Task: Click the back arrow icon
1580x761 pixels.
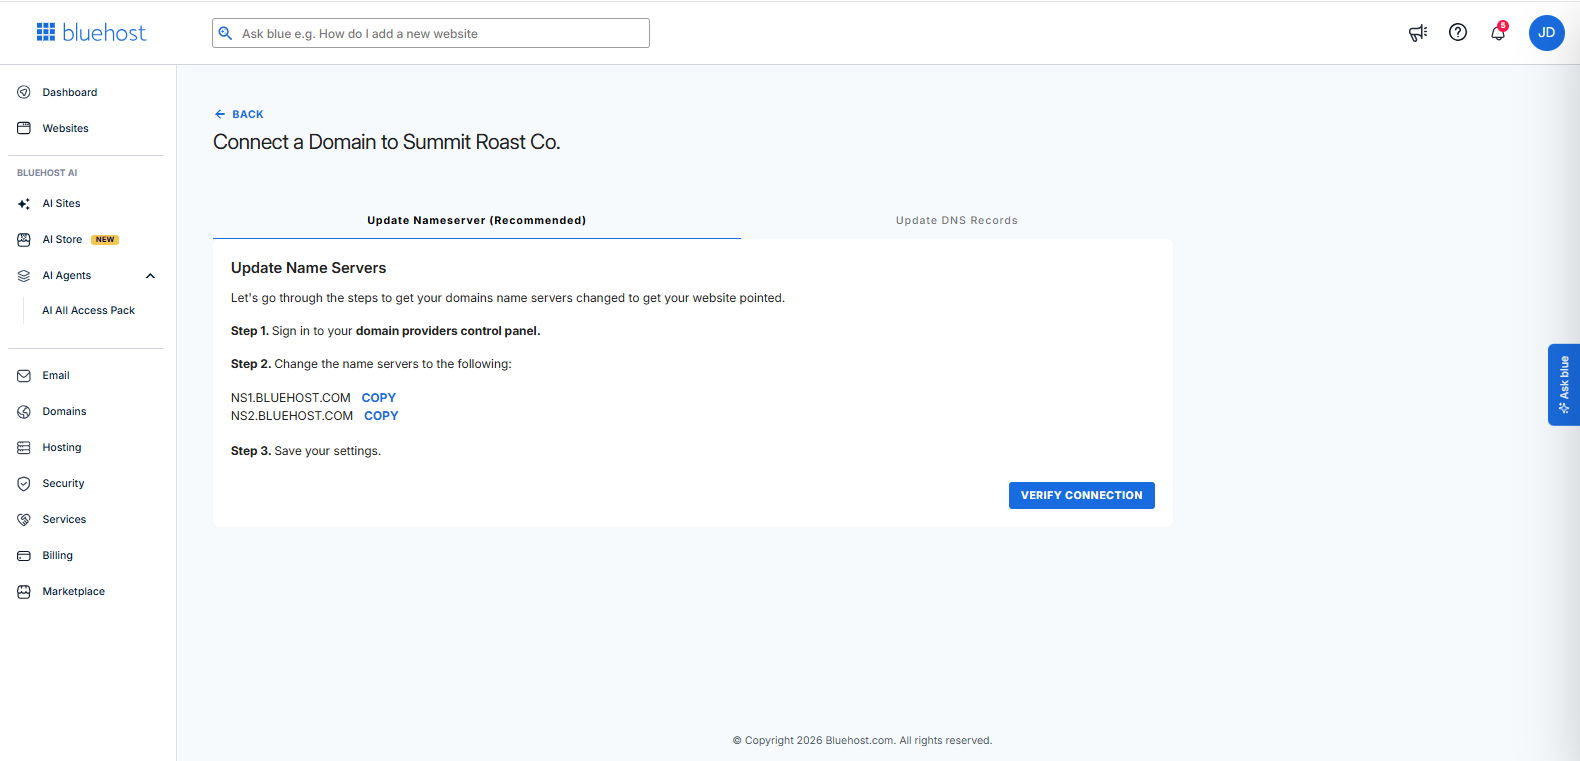Action: pyautogui.click(x=220, y=114)
